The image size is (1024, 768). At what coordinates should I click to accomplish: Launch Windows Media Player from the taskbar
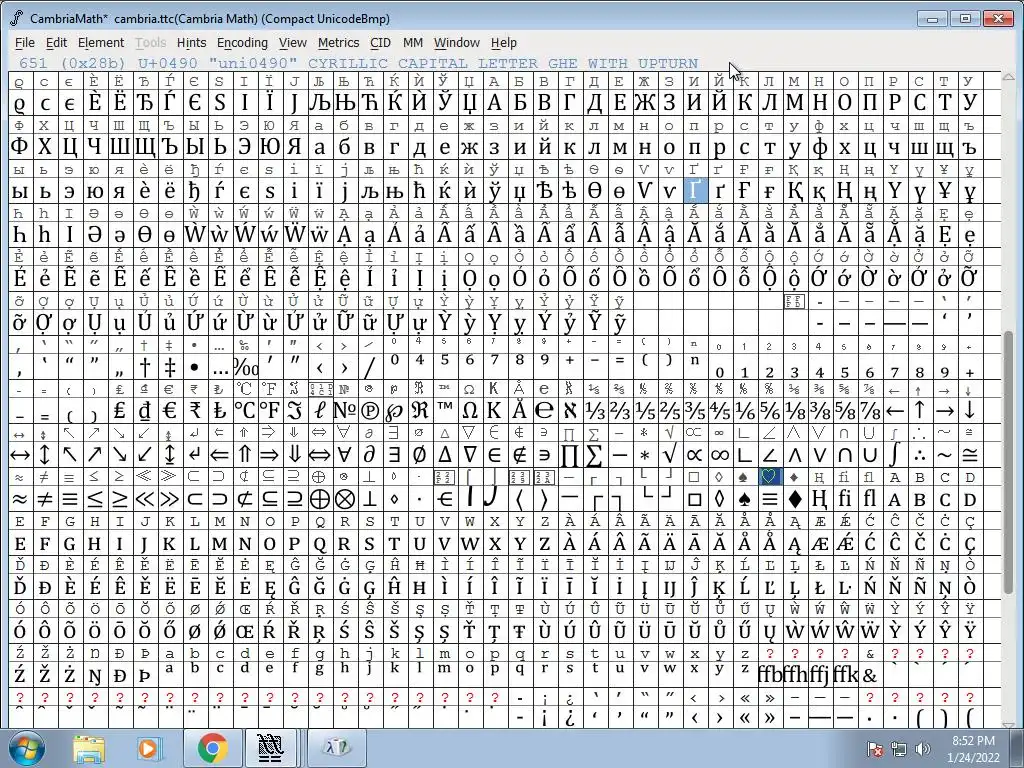(149, 749)
